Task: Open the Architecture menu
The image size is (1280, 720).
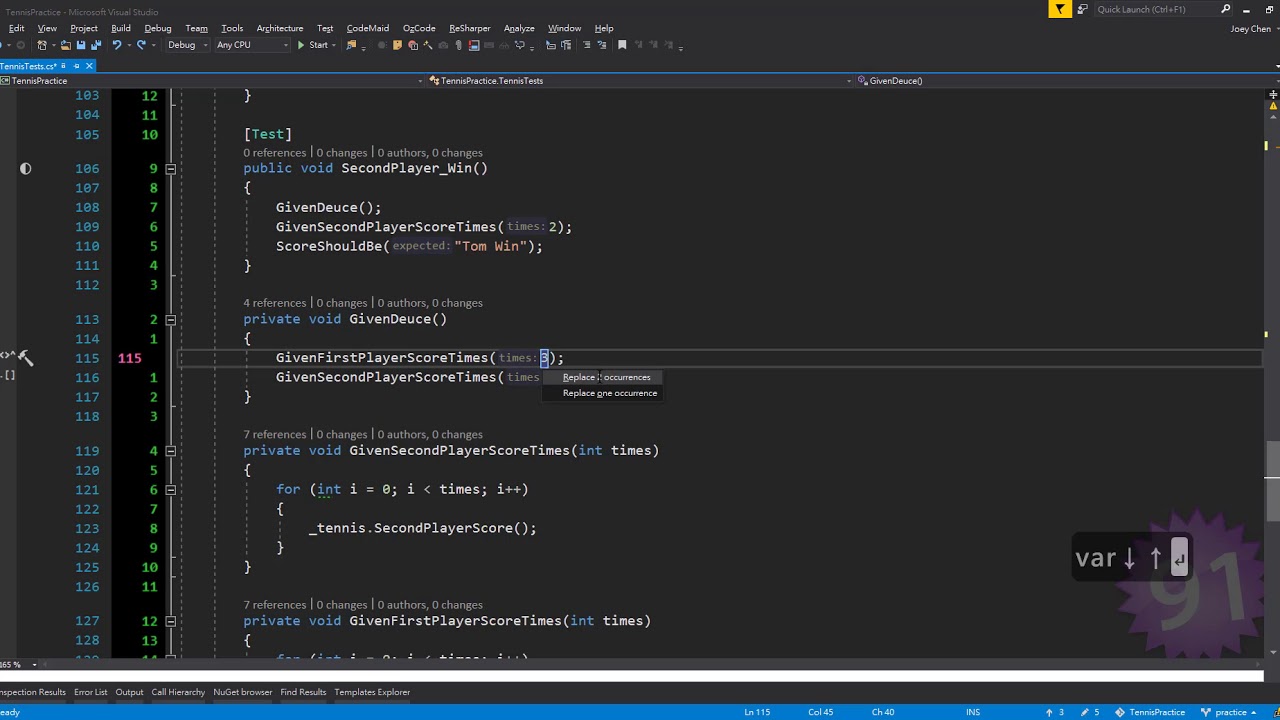Action: pos(280,28)
